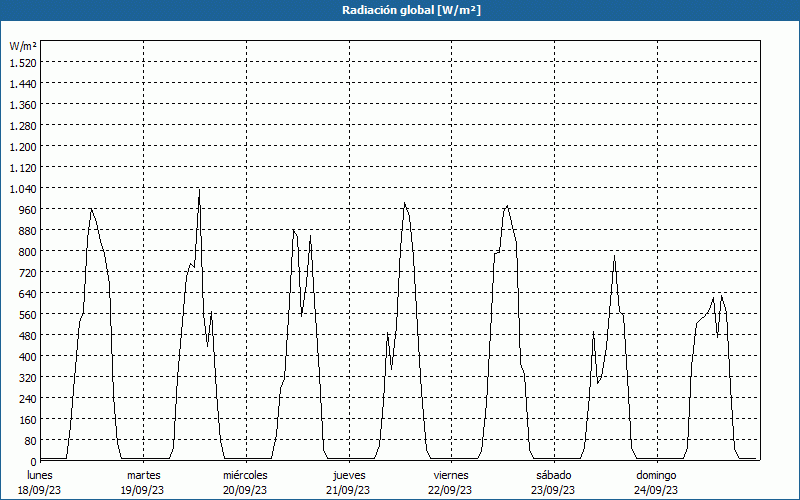The image size is (800, 500).
Task: Select the domingo day label
Action: pyautogui.click(x=656, y=475)
